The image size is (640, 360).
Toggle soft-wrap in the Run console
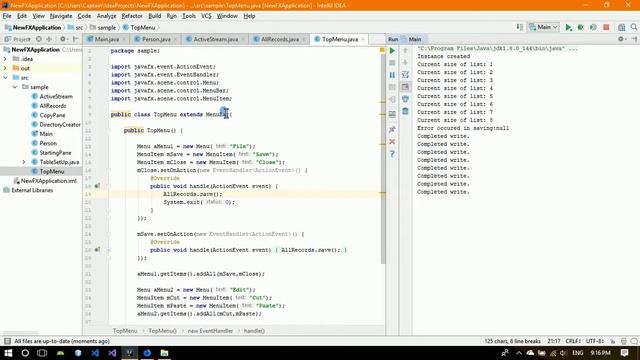coord(405,75)
